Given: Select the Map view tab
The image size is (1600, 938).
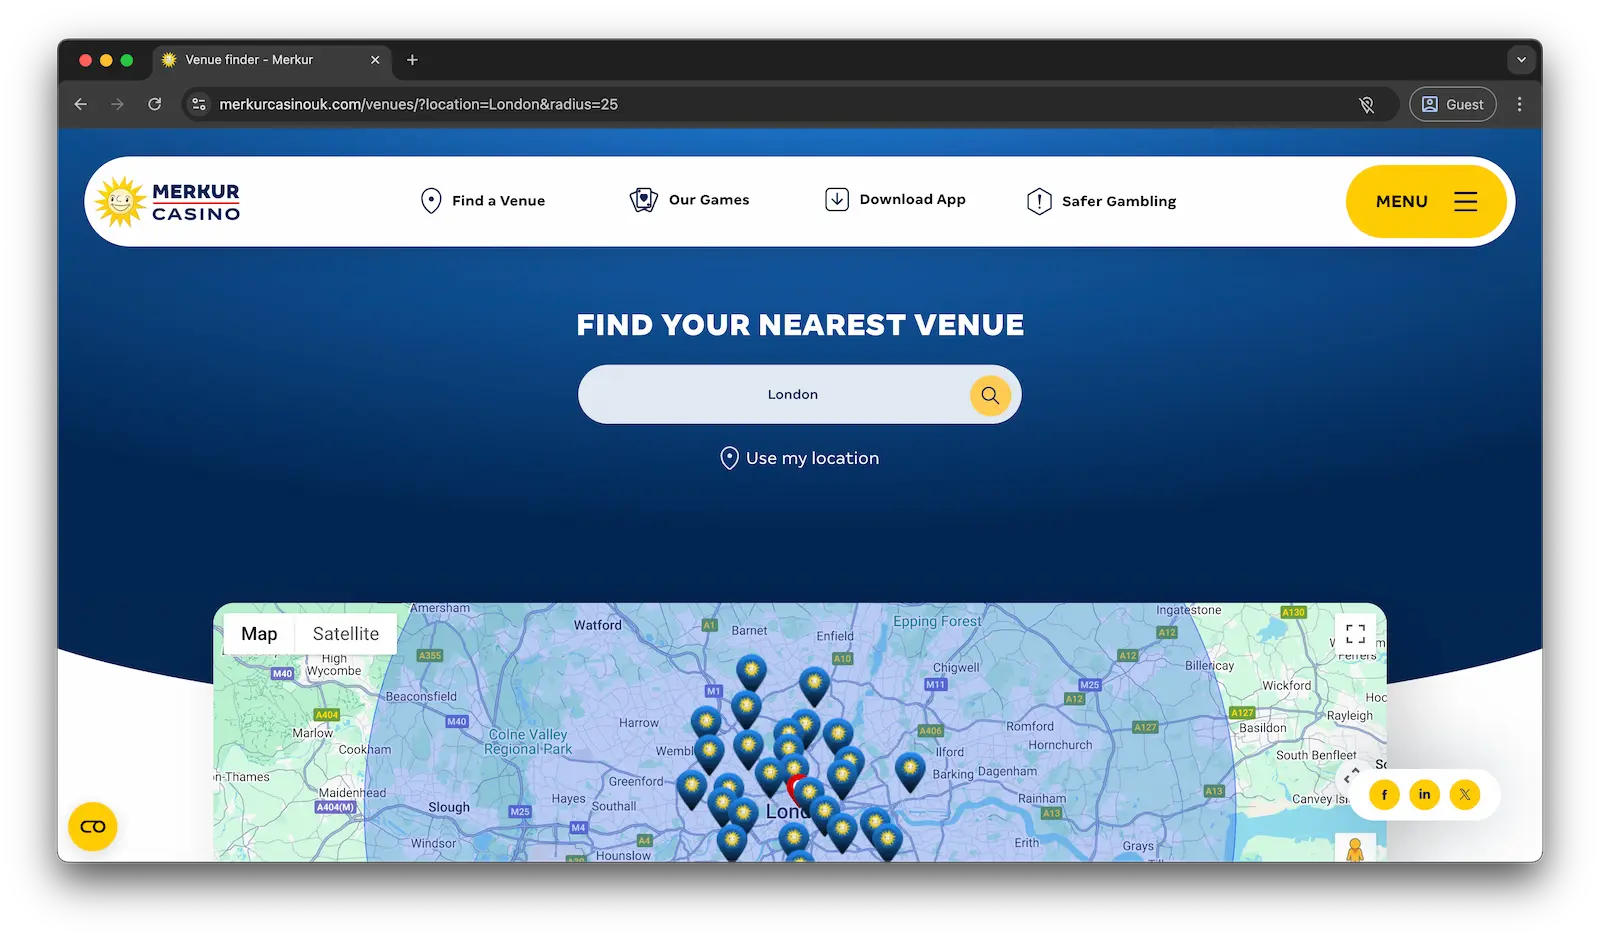Looking at the screenshot, I should pyautogui.click(x=259, y=634).
